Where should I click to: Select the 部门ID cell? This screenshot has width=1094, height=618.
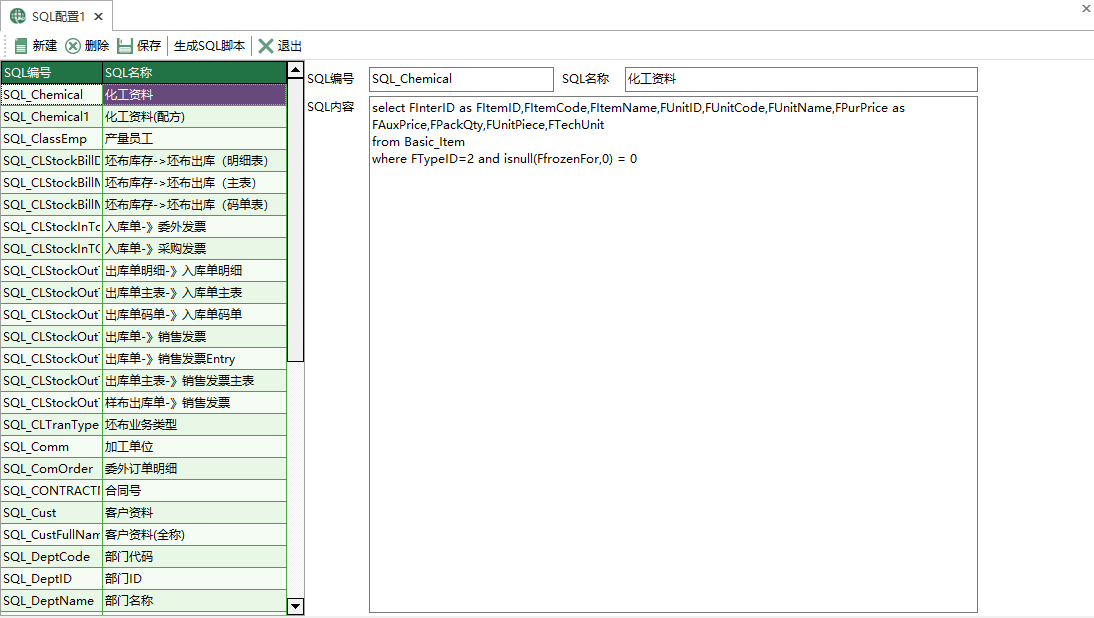pyautogui.click(x=195, y=578)
